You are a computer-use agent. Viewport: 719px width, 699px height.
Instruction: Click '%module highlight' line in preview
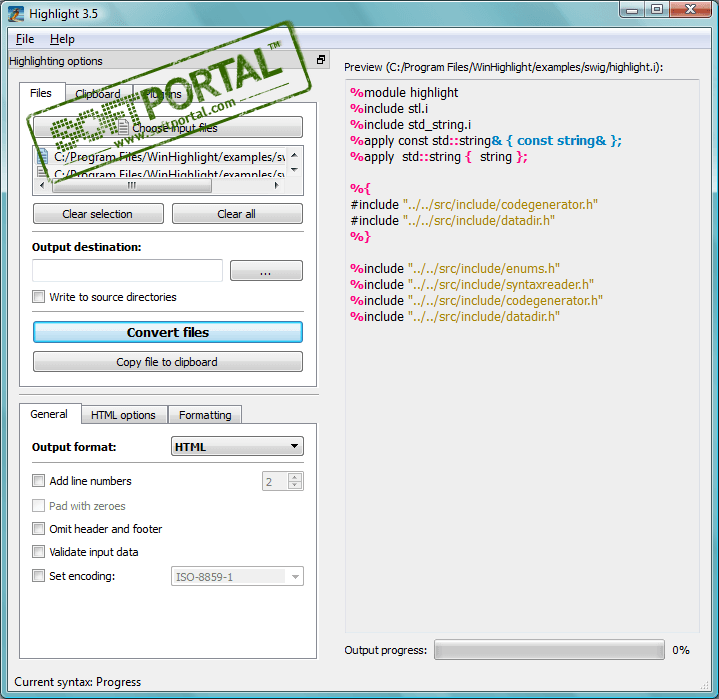pyautogui.click(x=404, y=93)
